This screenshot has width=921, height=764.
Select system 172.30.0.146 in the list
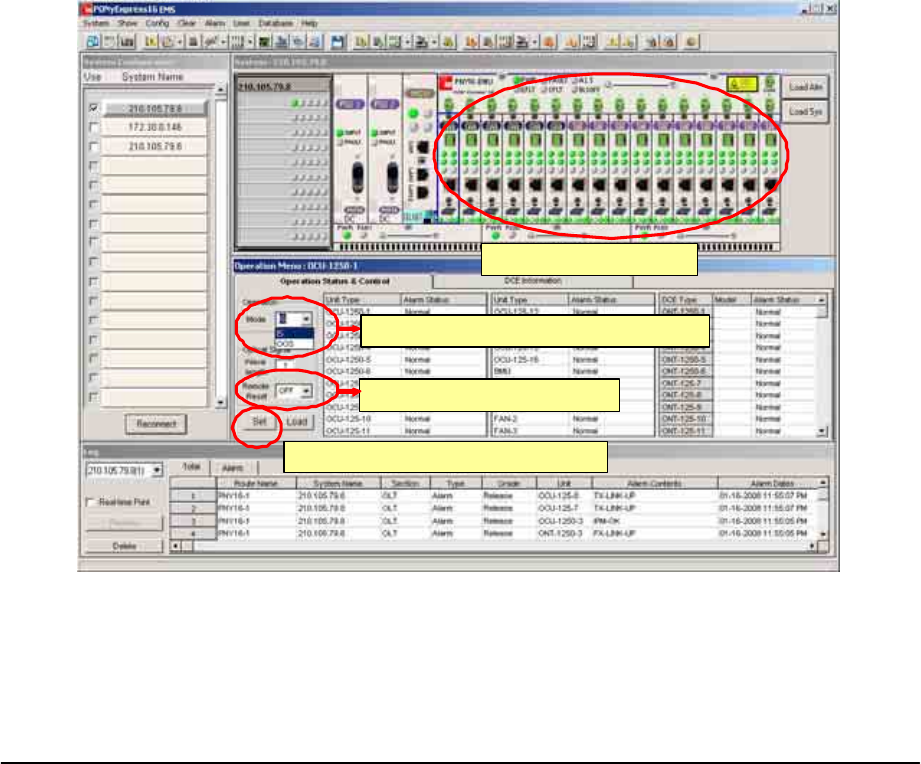coord(155,127)
